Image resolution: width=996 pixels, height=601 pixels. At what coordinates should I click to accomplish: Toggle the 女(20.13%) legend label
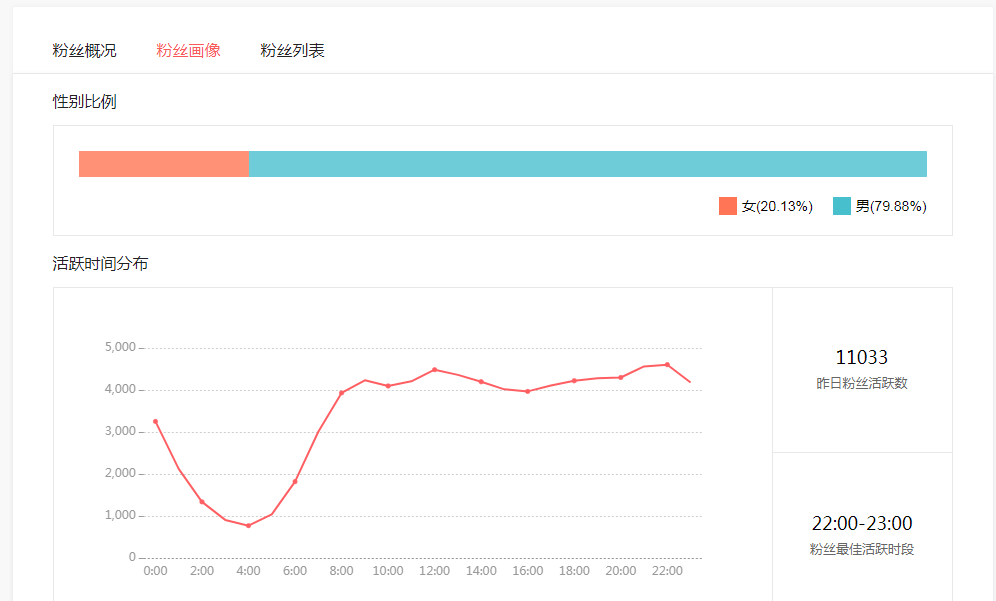[777, 206]
